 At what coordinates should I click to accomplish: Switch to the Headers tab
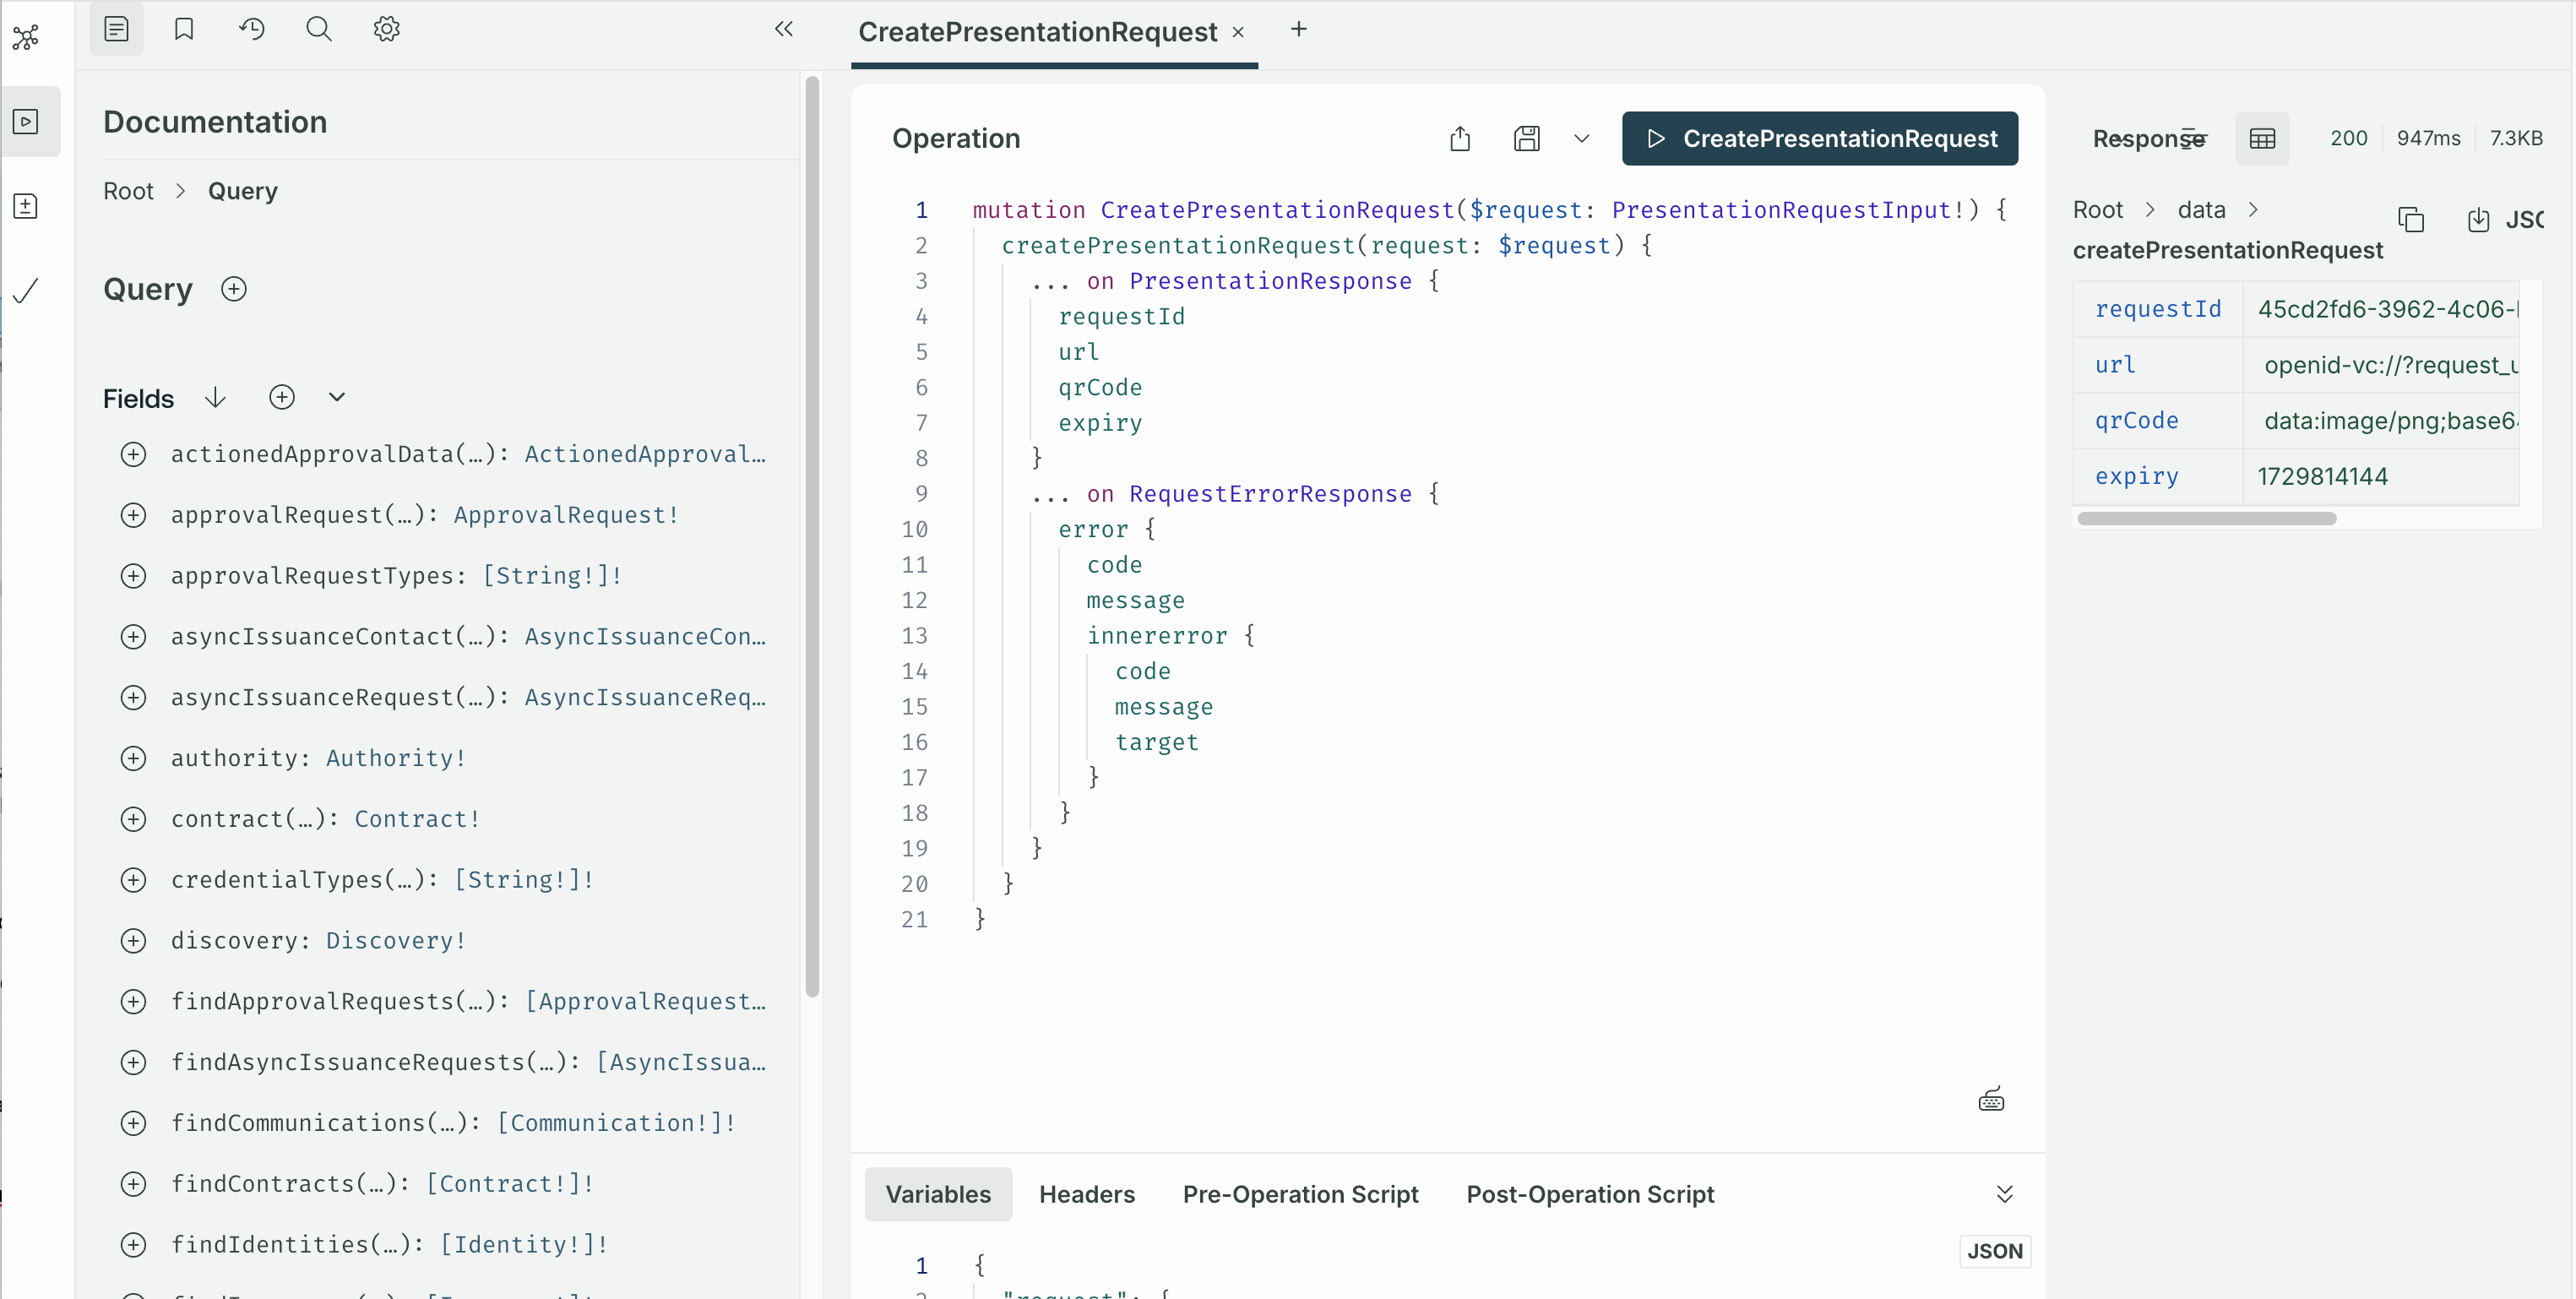coord(1087,1193)
